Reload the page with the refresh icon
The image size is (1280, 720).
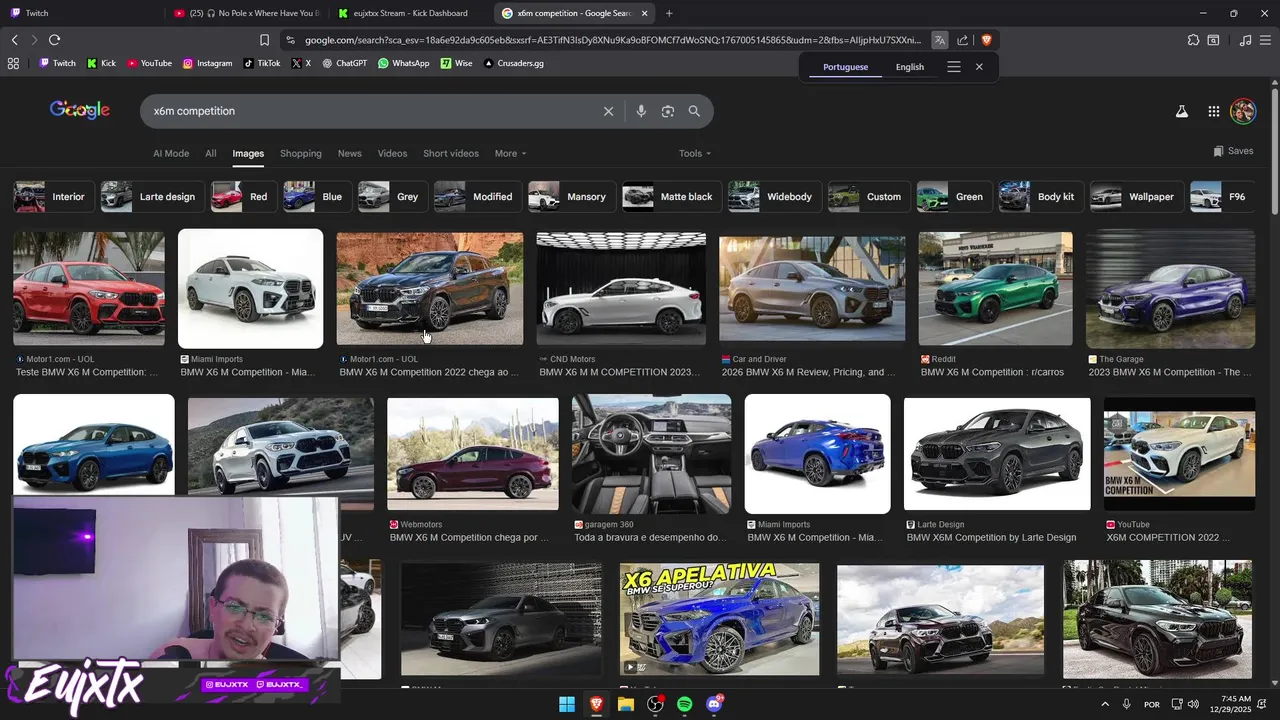(54, 40)
